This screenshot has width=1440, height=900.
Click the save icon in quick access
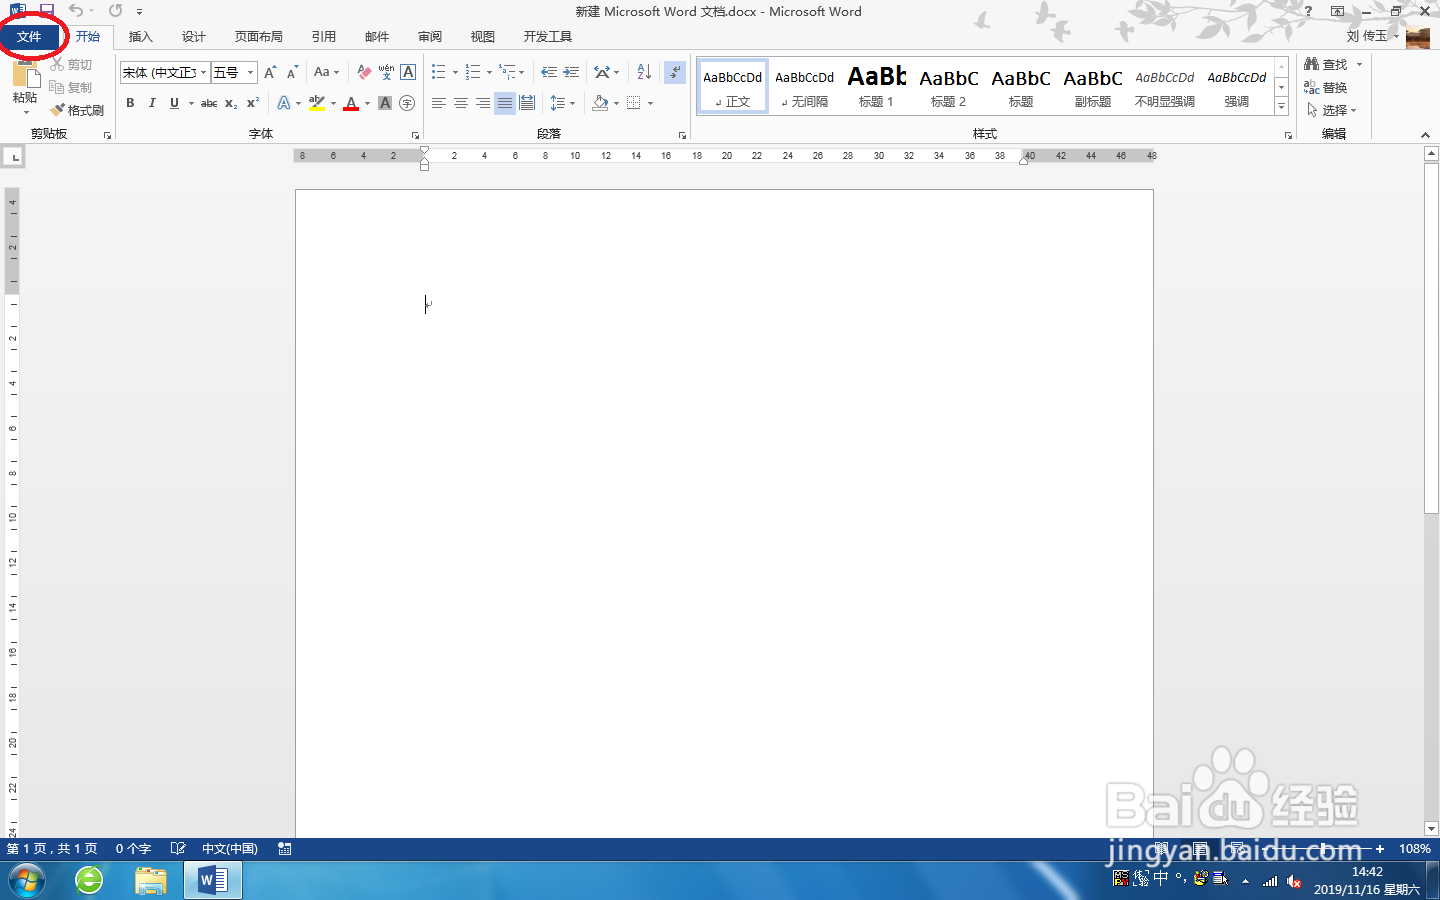tap(46, 11)
